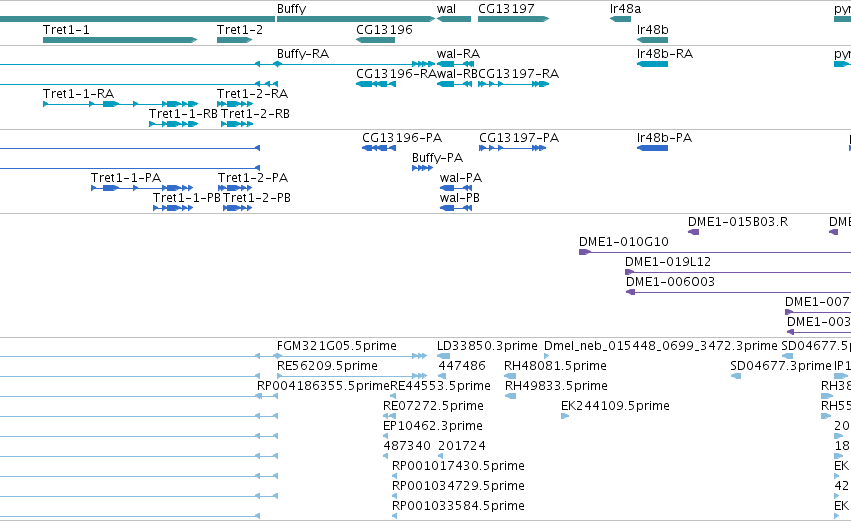Select the Ir48b gene bar
The height and width of the screenshot is (521, 851).
[652, 40]
